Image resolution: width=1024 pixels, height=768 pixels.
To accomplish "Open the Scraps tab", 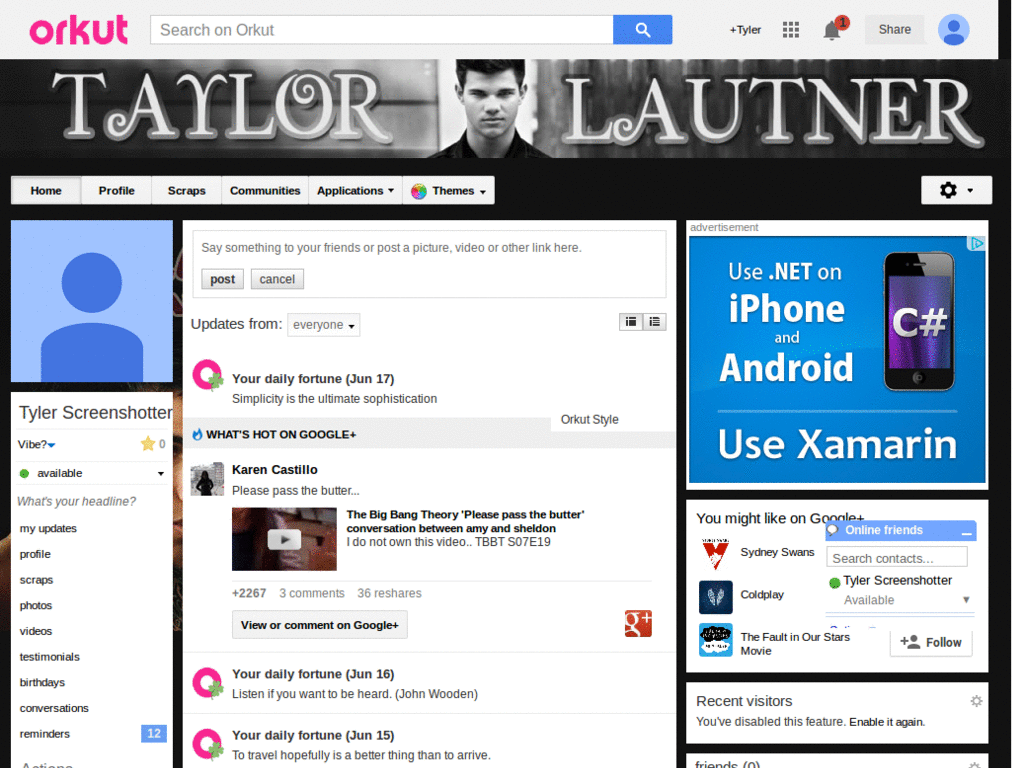I will point(186,191).
